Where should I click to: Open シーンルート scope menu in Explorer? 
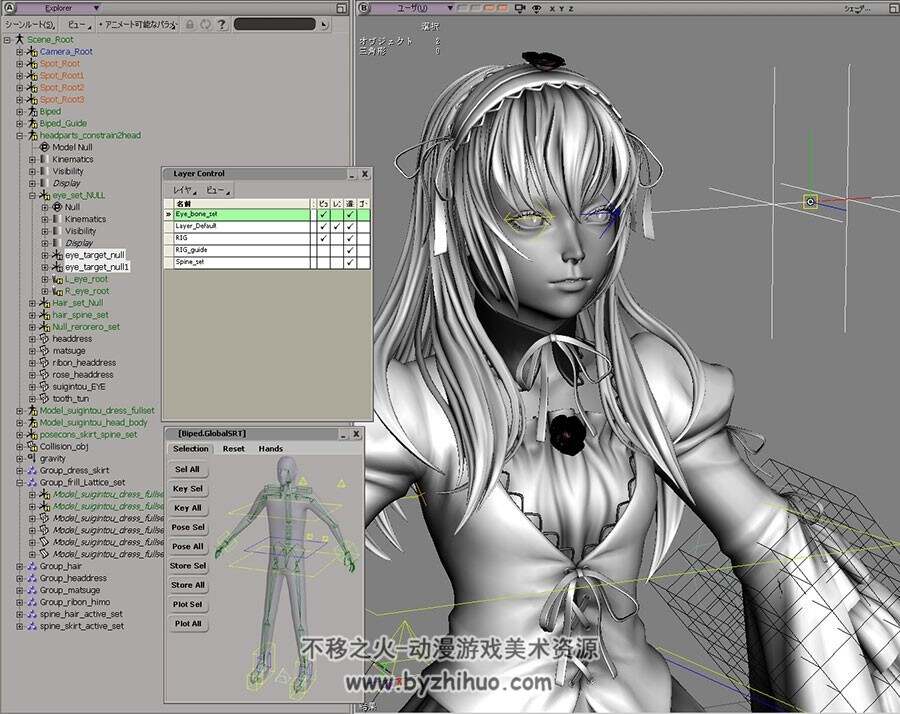point(30,25)
